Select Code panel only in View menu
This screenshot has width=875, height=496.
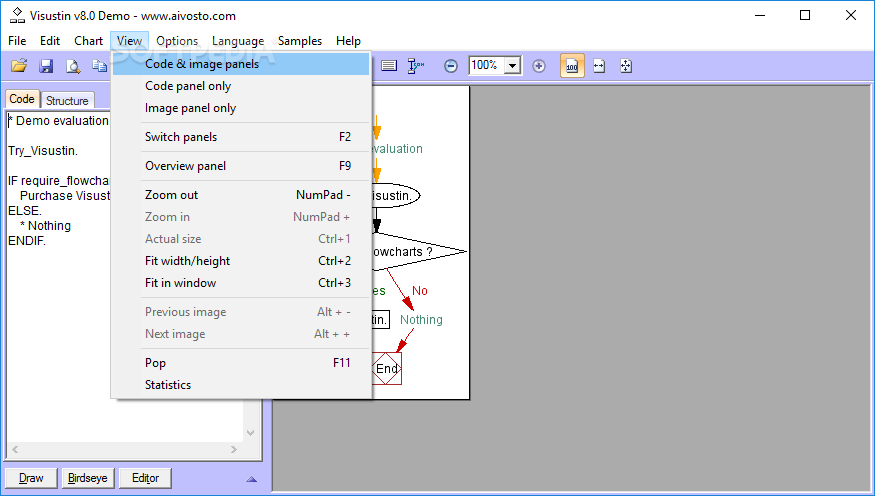[241, 86]
